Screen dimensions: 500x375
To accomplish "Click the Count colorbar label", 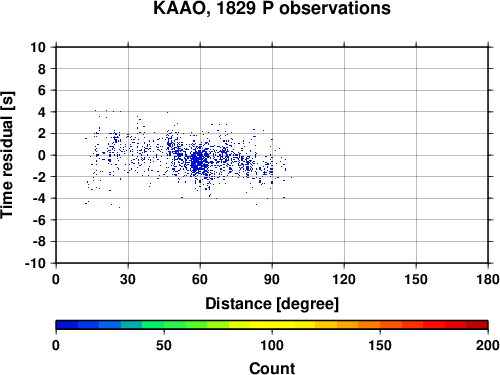I will (272, 368).
